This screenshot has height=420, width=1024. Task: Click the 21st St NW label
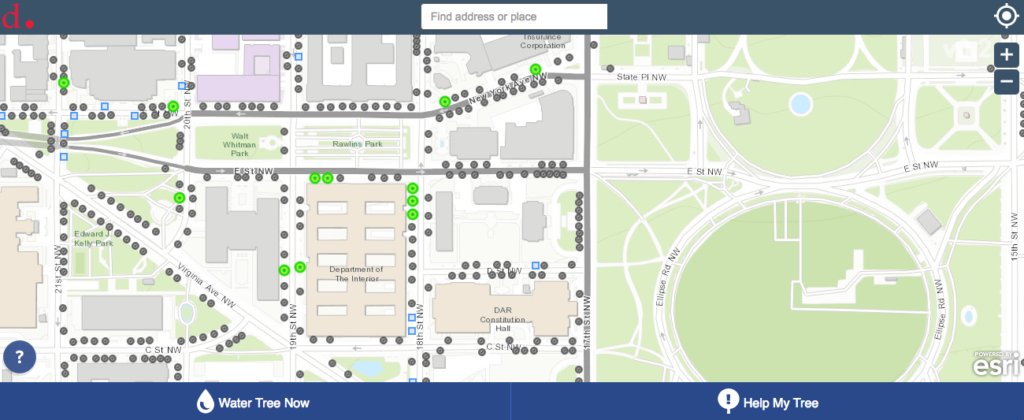(58, 268)
